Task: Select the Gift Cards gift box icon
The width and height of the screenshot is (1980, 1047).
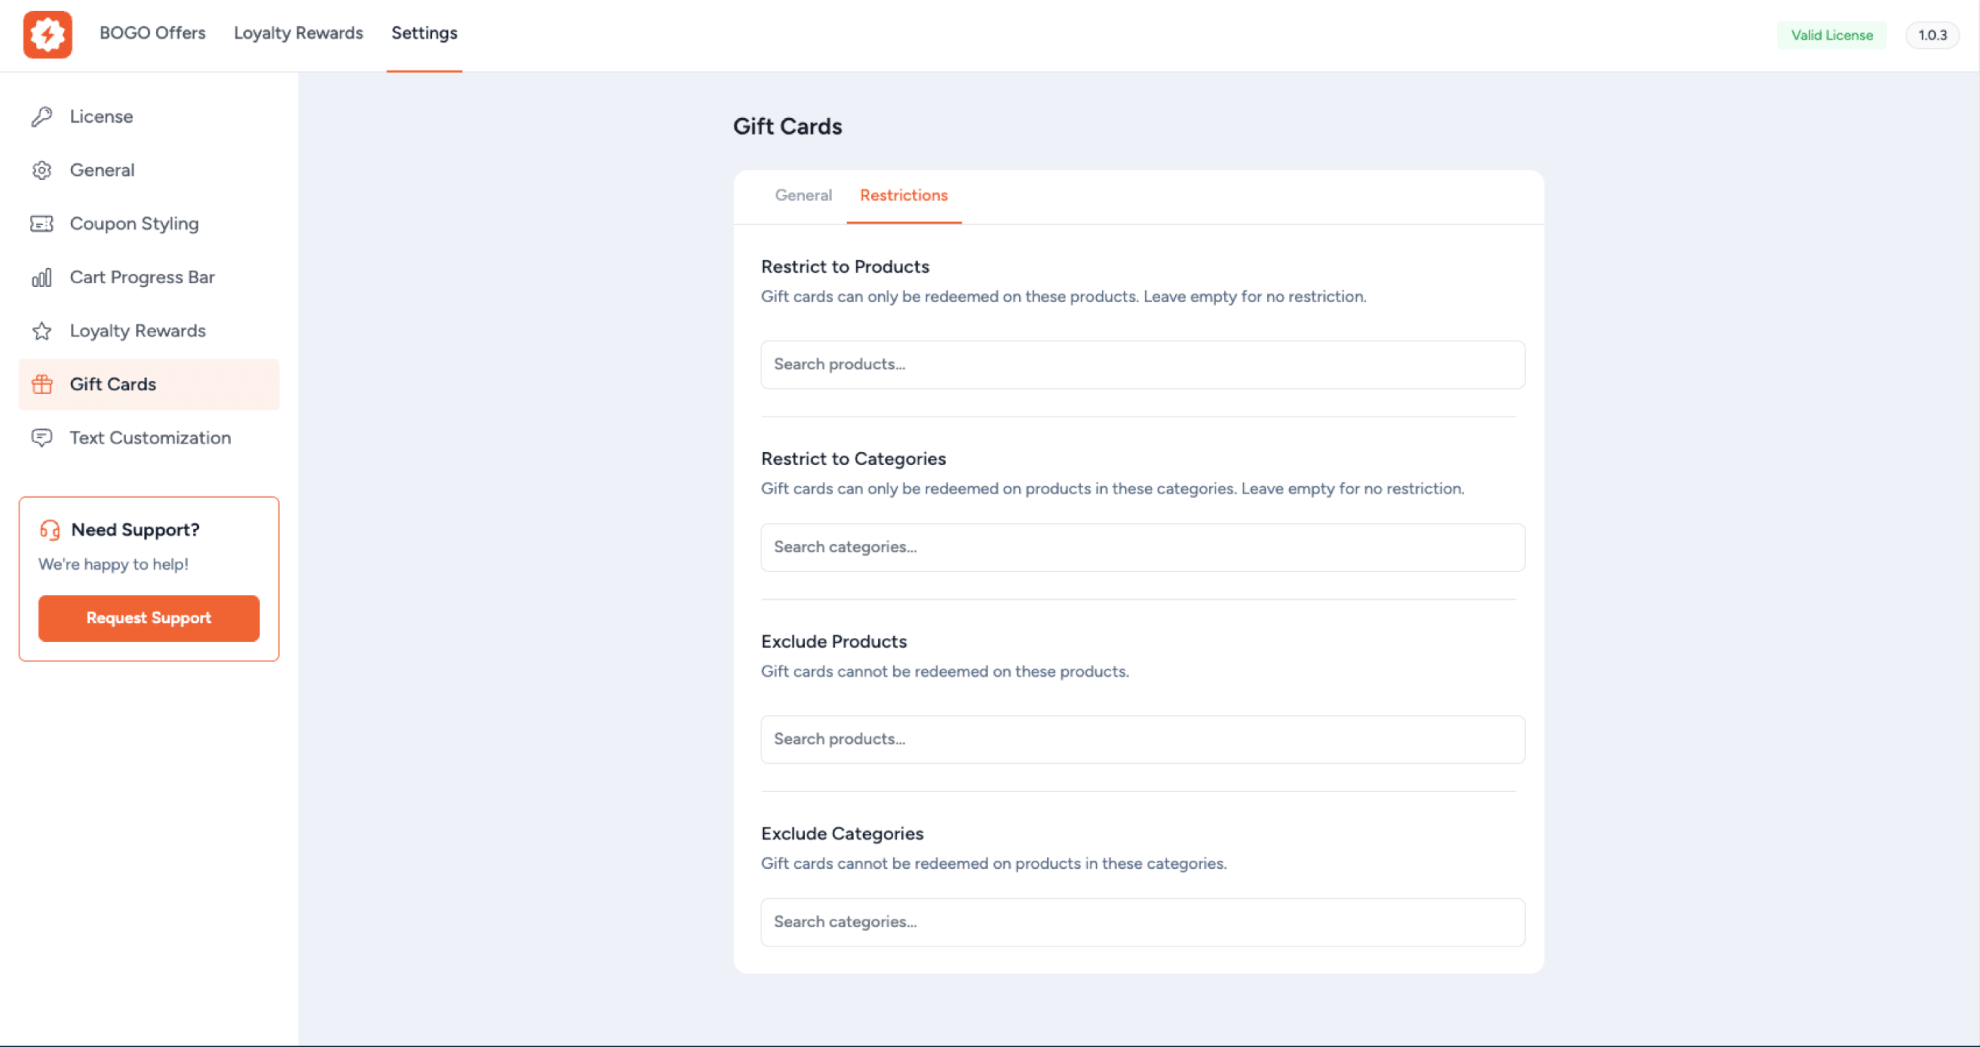Action: pyautogui.click(x=41, y=384)
